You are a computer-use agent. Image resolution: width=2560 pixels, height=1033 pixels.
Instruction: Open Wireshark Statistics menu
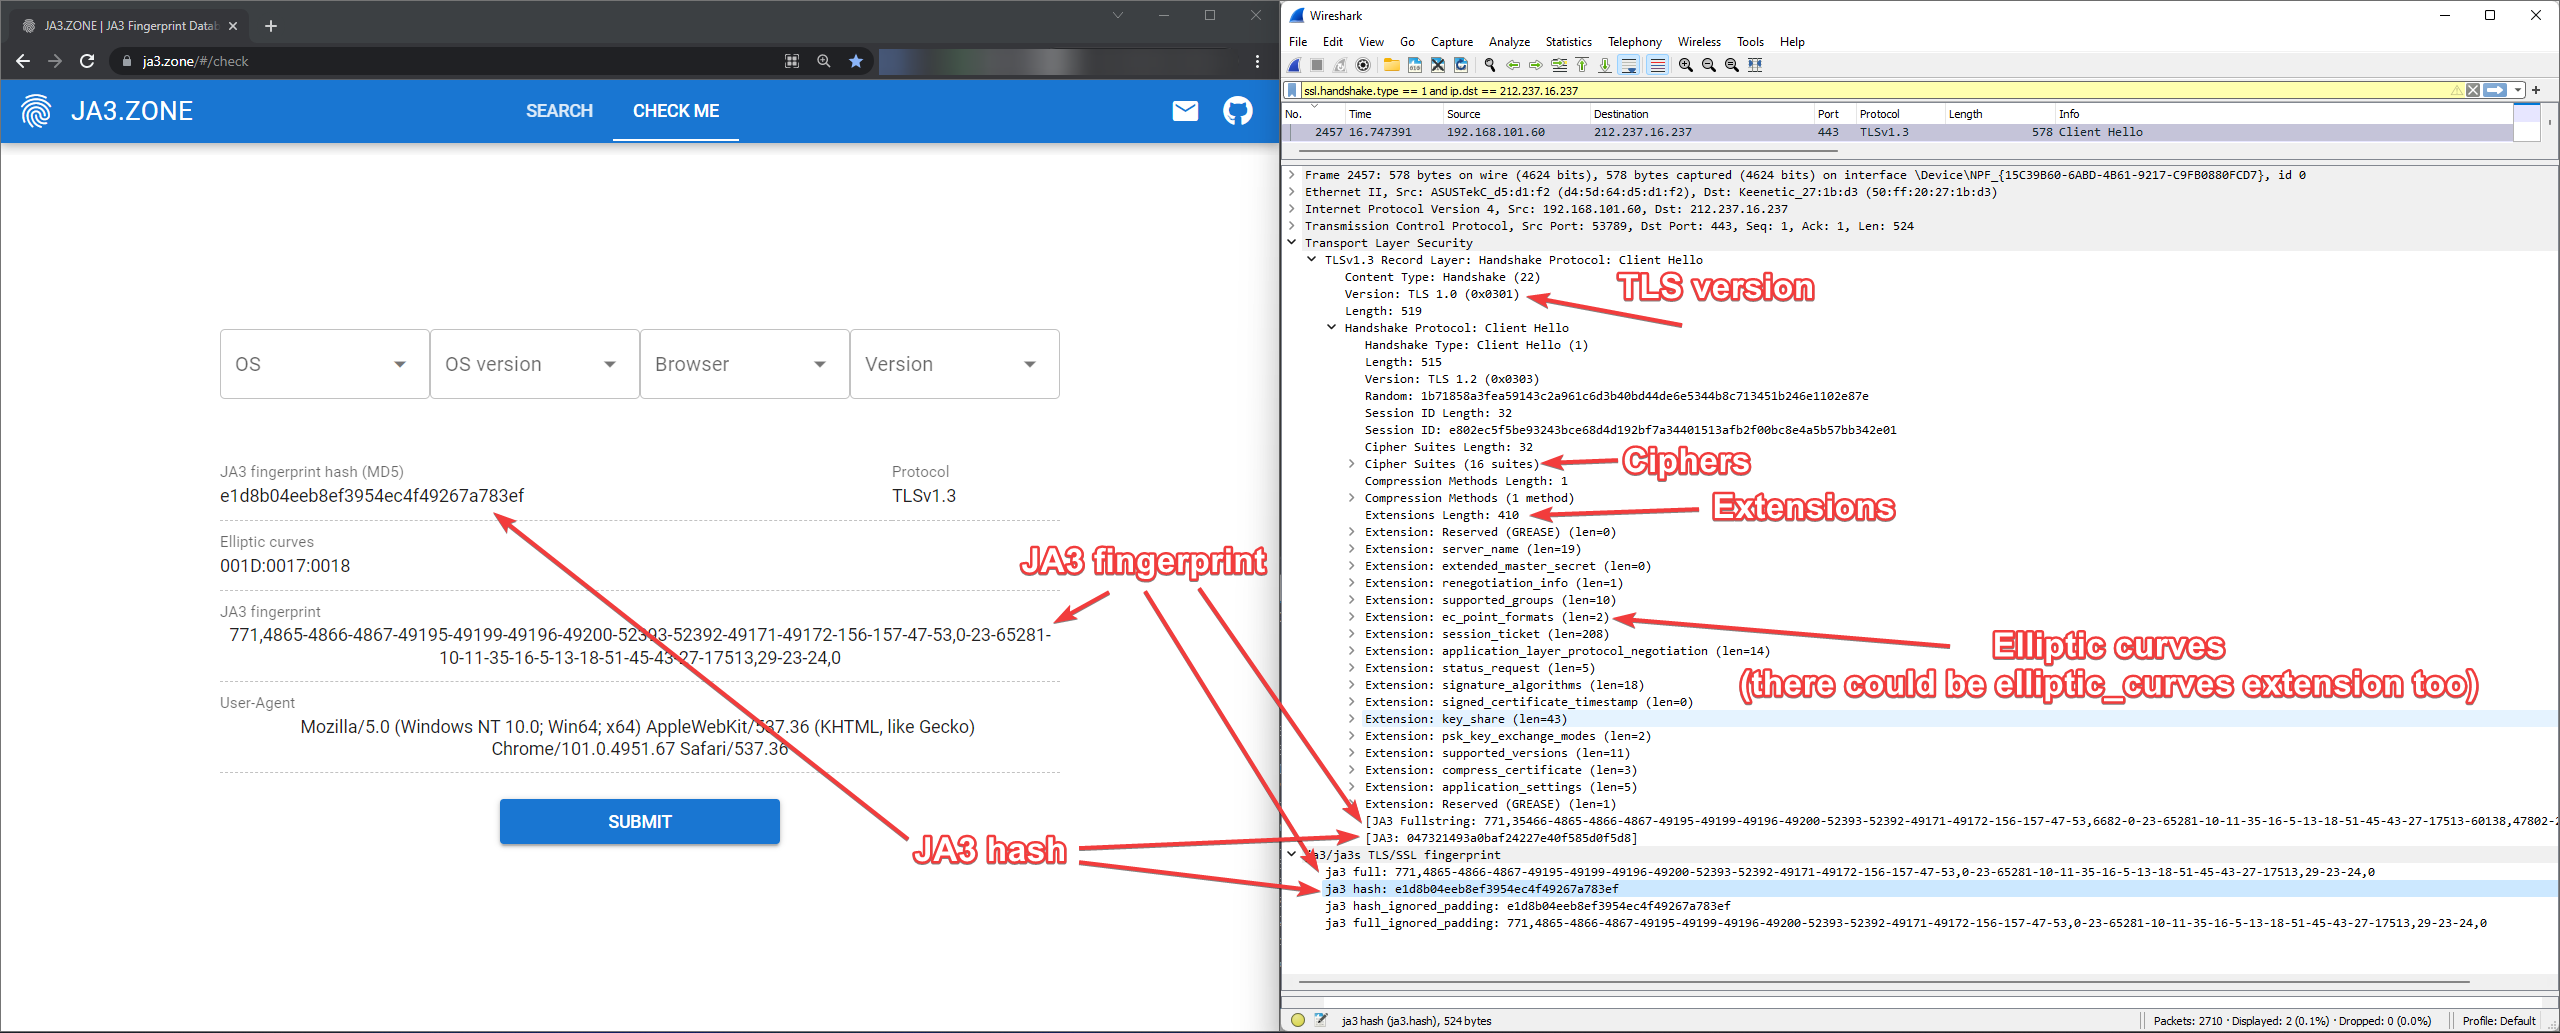coord(1568,42)
